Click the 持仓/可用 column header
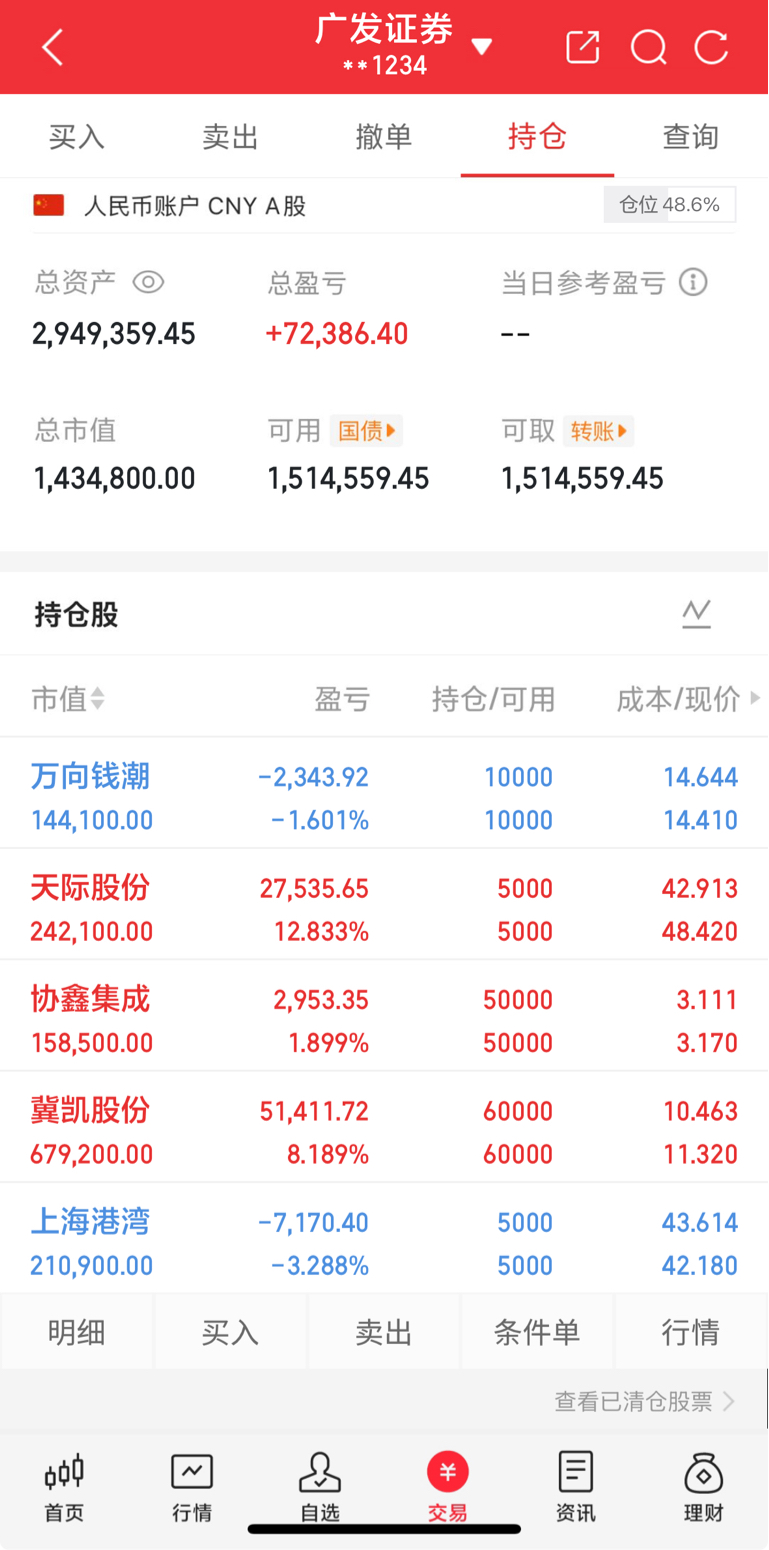 [493, 698]
